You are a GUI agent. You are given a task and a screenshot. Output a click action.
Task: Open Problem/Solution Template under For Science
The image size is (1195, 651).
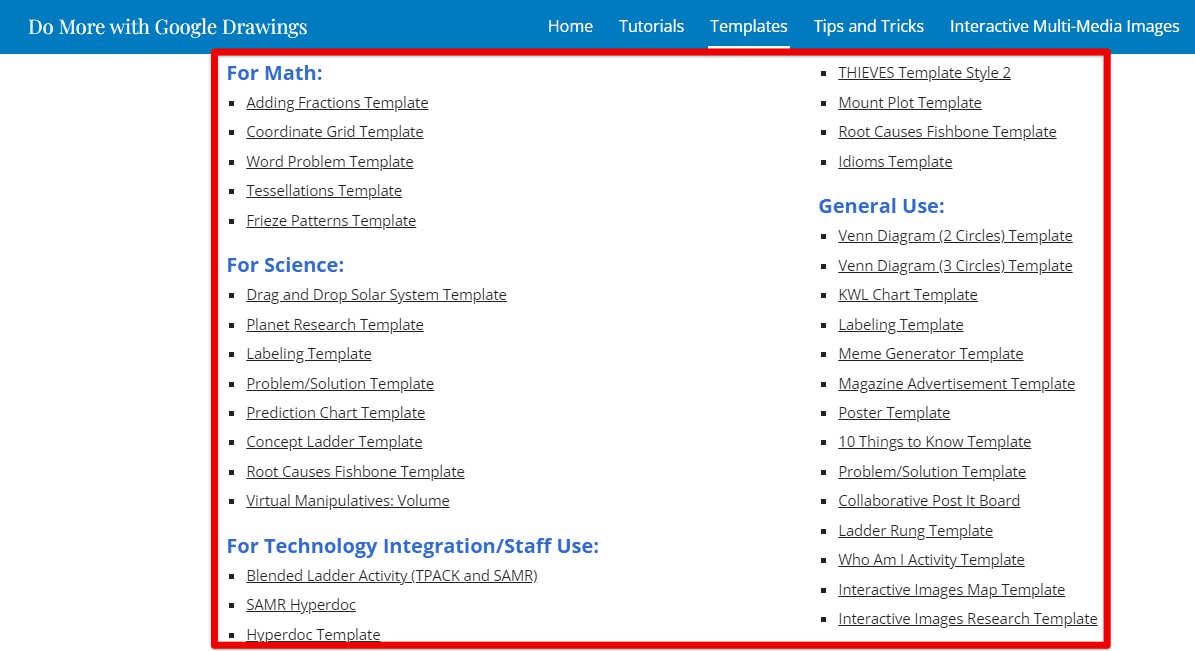[340, 383]
